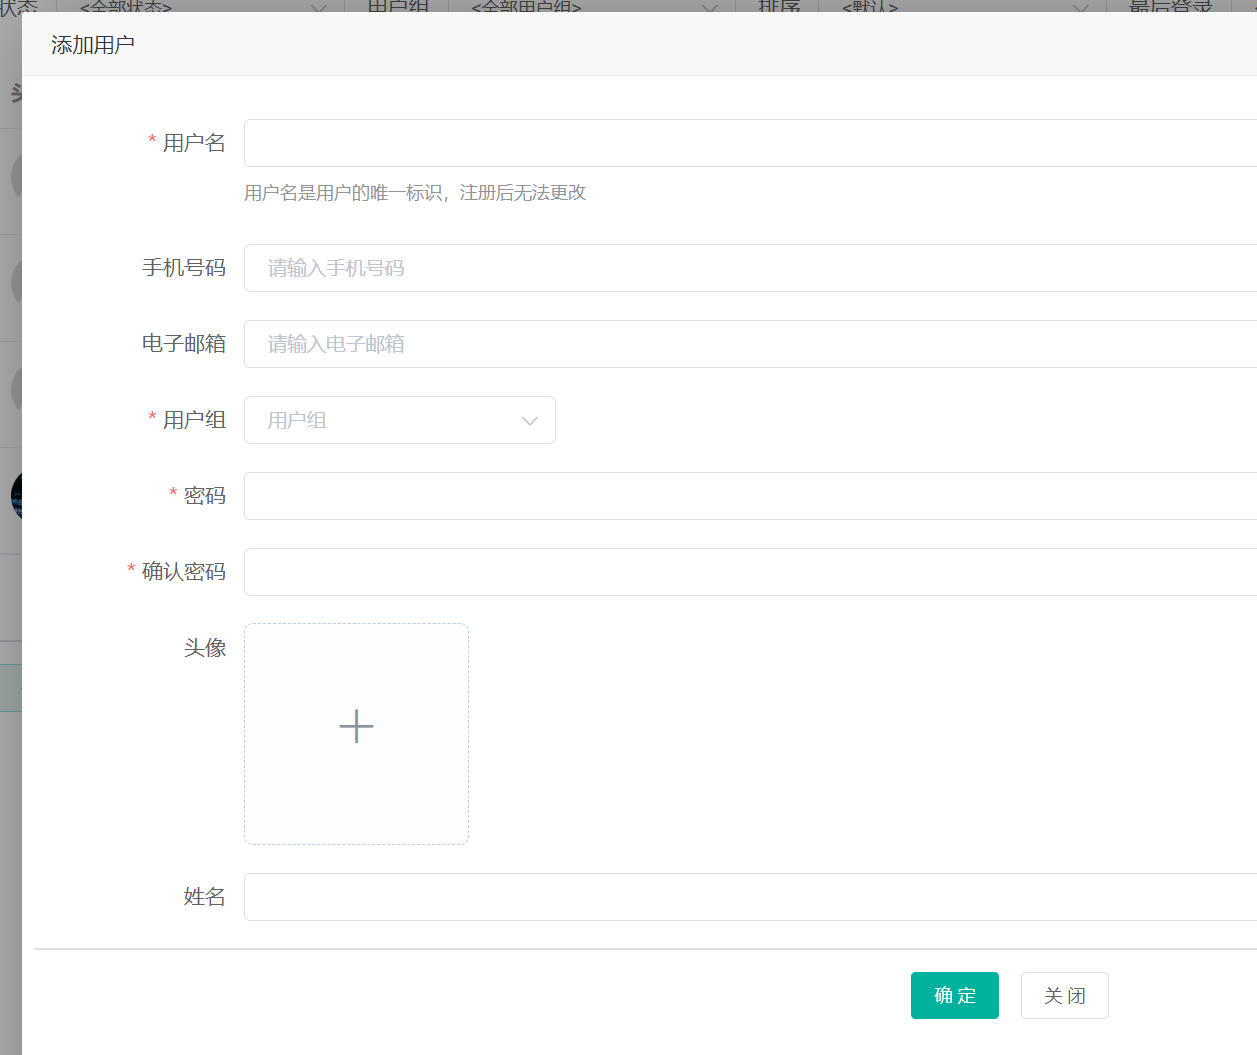This screenshot has width=1257, height=1055.
Task: Click the chevron arrow on the 用户组 selector
Action: pos(529,420)
